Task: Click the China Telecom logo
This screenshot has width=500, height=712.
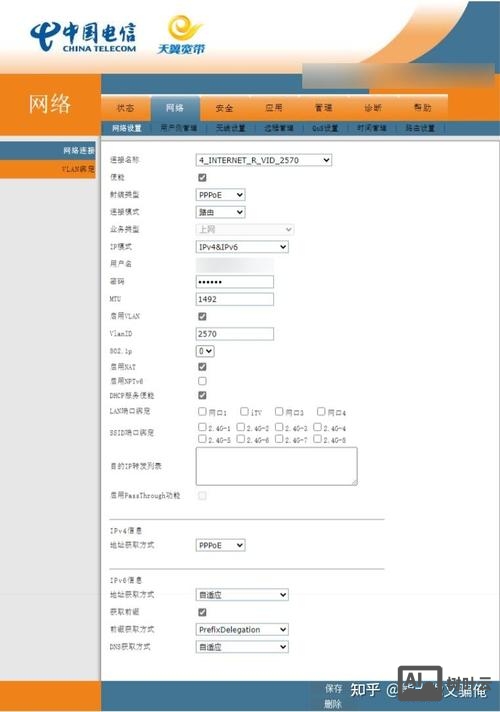Action: [83, 37]
